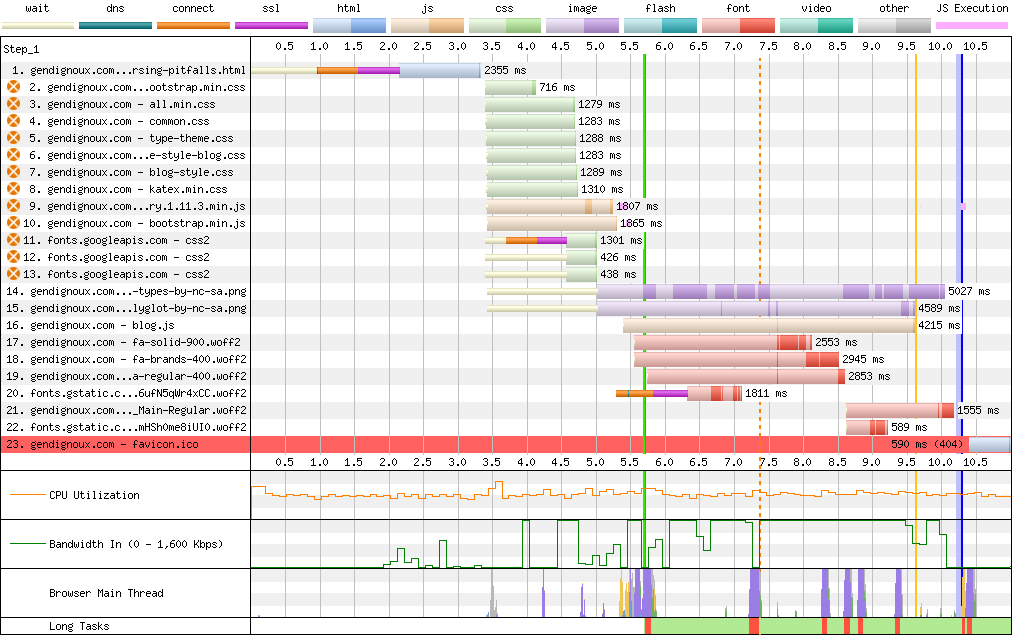The height and width of the screenshot is (635, 1012).
Task: Select the JS Execution legend swatch
Action: click(x=971, y=25)
